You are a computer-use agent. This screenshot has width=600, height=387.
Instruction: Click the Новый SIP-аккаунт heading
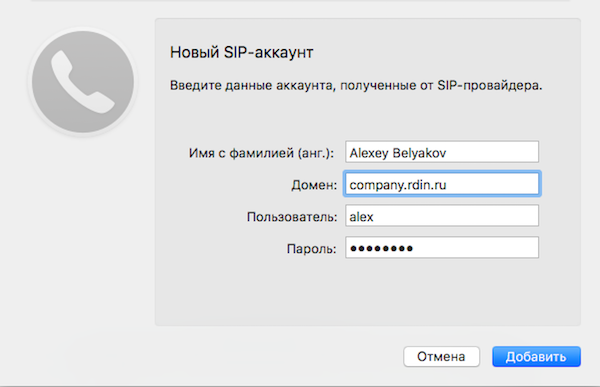point(241,52)
